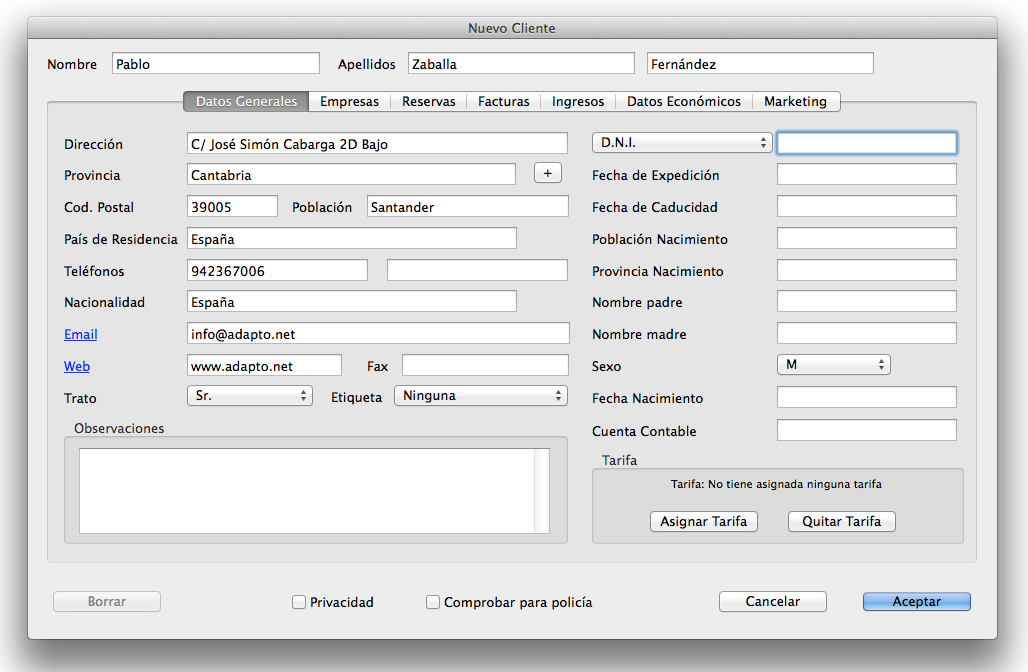
Task: Click the 'Tarifa: No tiene asignada ninguna tarifa' text
Action: coord(776,484)
